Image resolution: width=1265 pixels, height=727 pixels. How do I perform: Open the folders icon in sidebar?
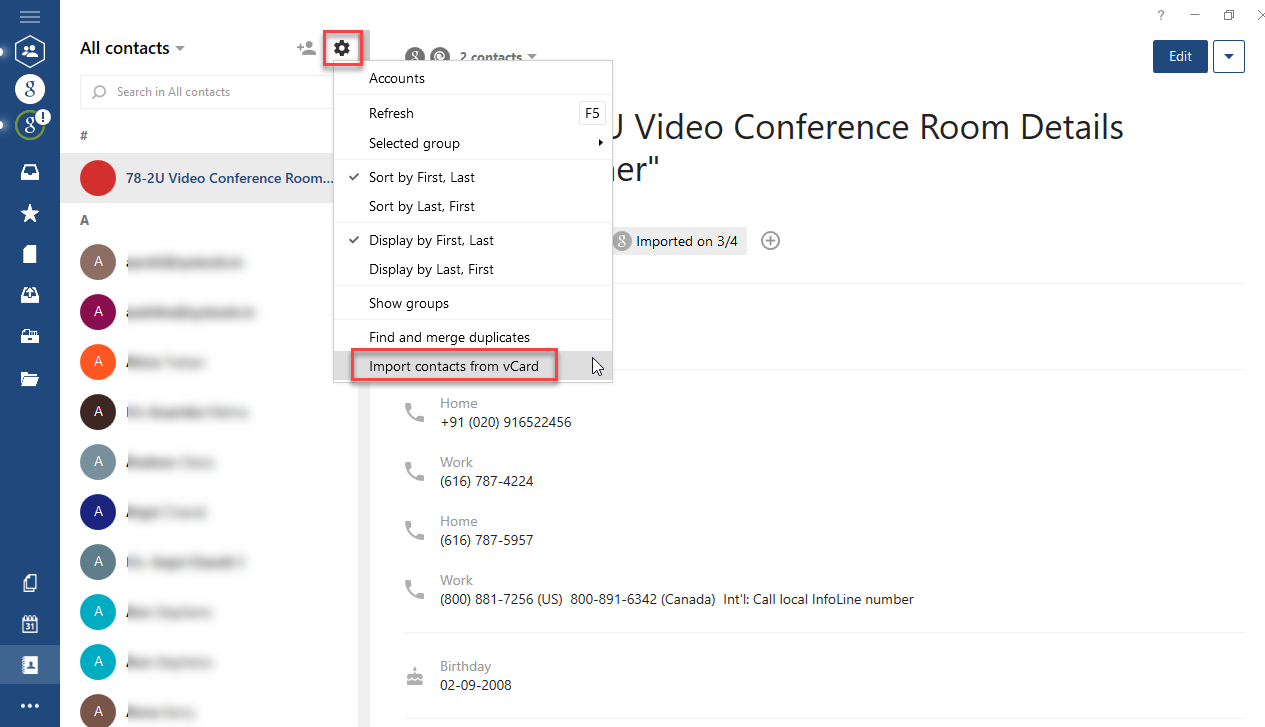tap(30, 378)
